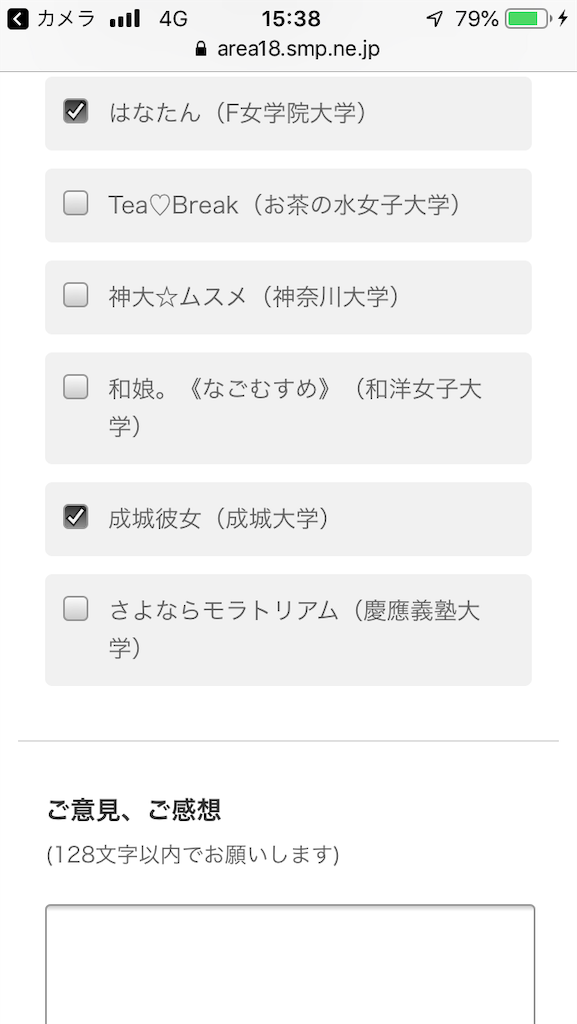Check the Tea♡Break (お茶の水女子大学) checkbox

click(x=76, y=203)
